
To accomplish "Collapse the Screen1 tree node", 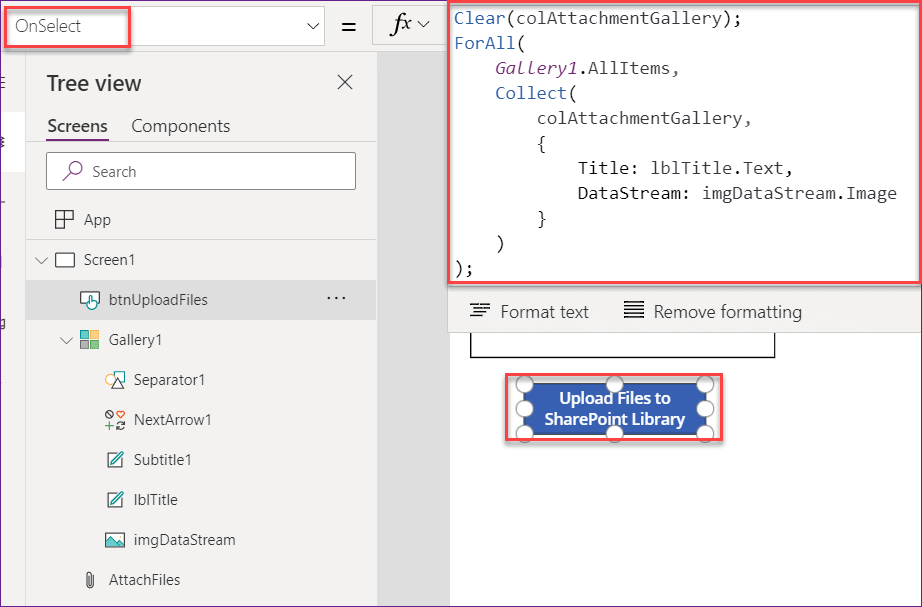I will tap(41, 259).
